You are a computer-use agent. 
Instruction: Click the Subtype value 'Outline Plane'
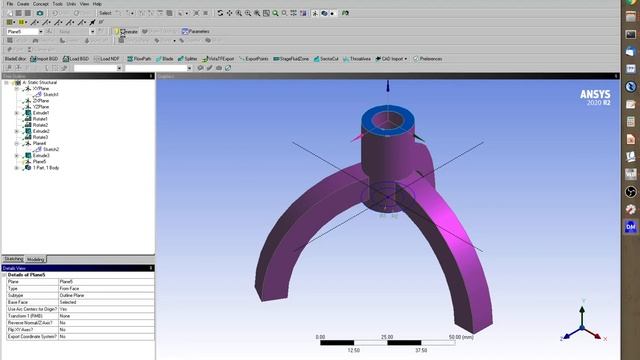click(x=107, y=295)
